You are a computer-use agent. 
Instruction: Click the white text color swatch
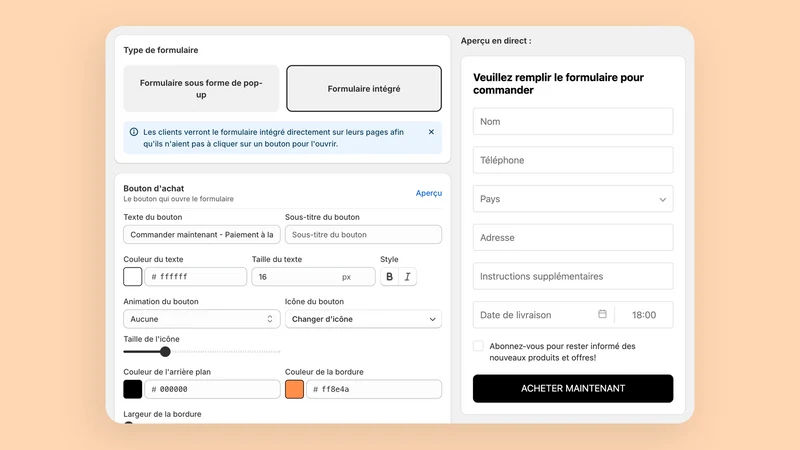pyautogui.click(x=133, y=277)
